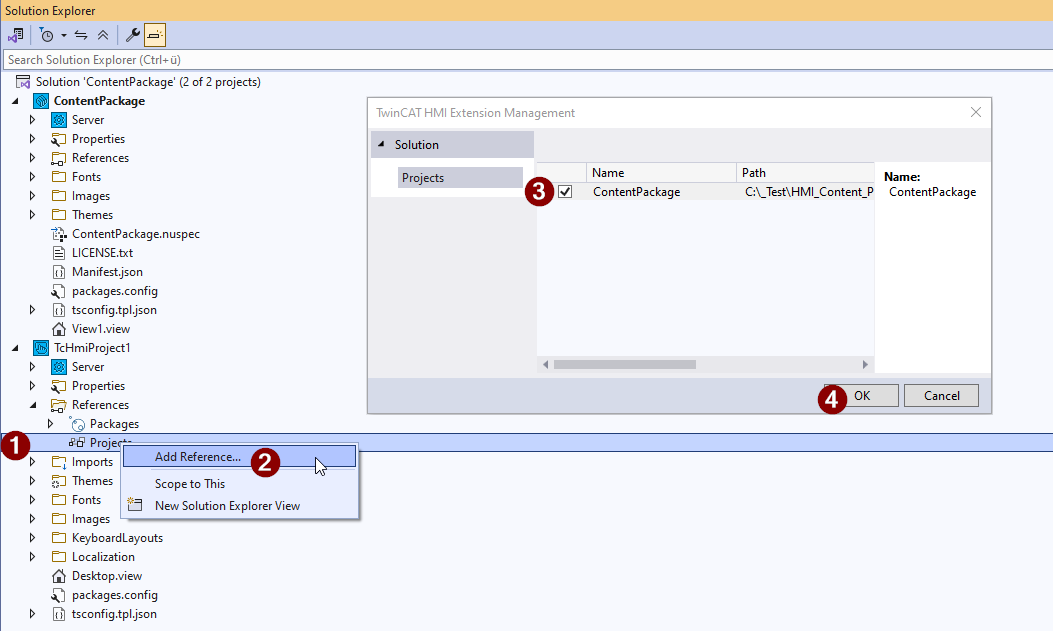Screen dimensions: 1053x631
Task: Click the Collapse All double-chevron icon
Action: click(x=103, y=35)
